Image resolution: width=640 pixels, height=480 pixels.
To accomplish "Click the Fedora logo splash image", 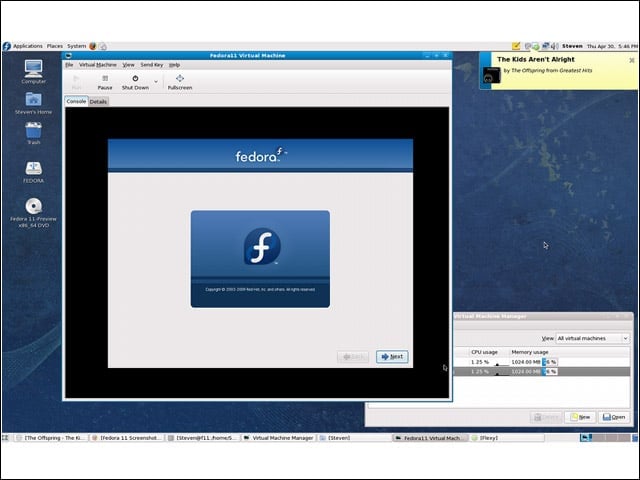I will coord(260,259).
